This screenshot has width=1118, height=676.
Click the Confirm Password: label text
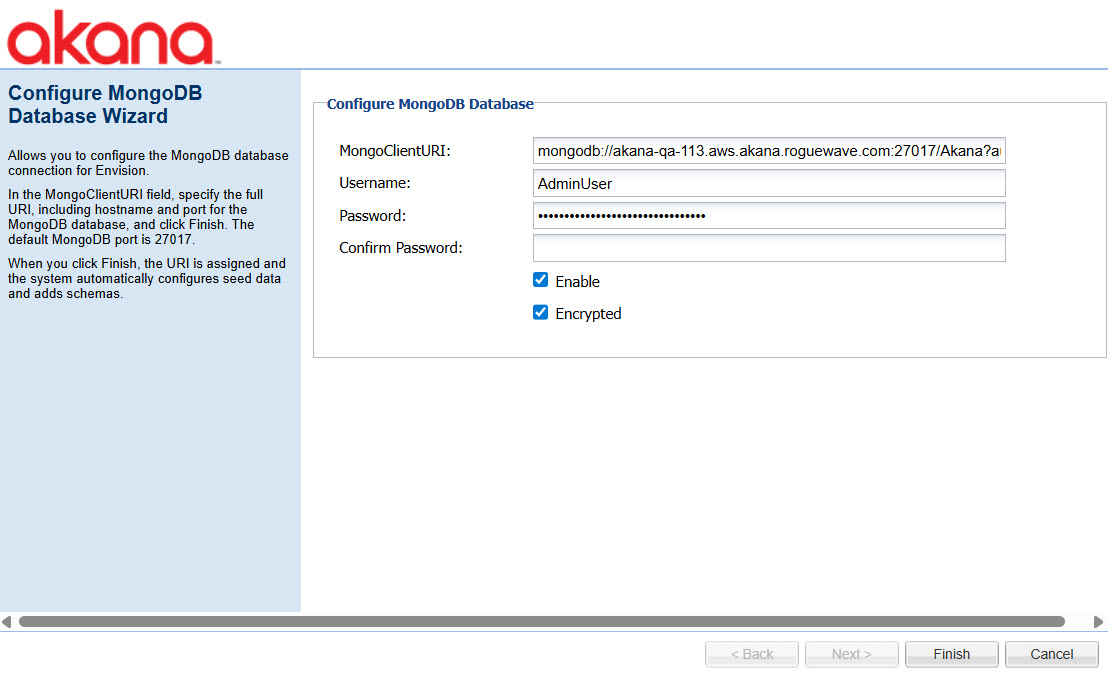(400, 248)
